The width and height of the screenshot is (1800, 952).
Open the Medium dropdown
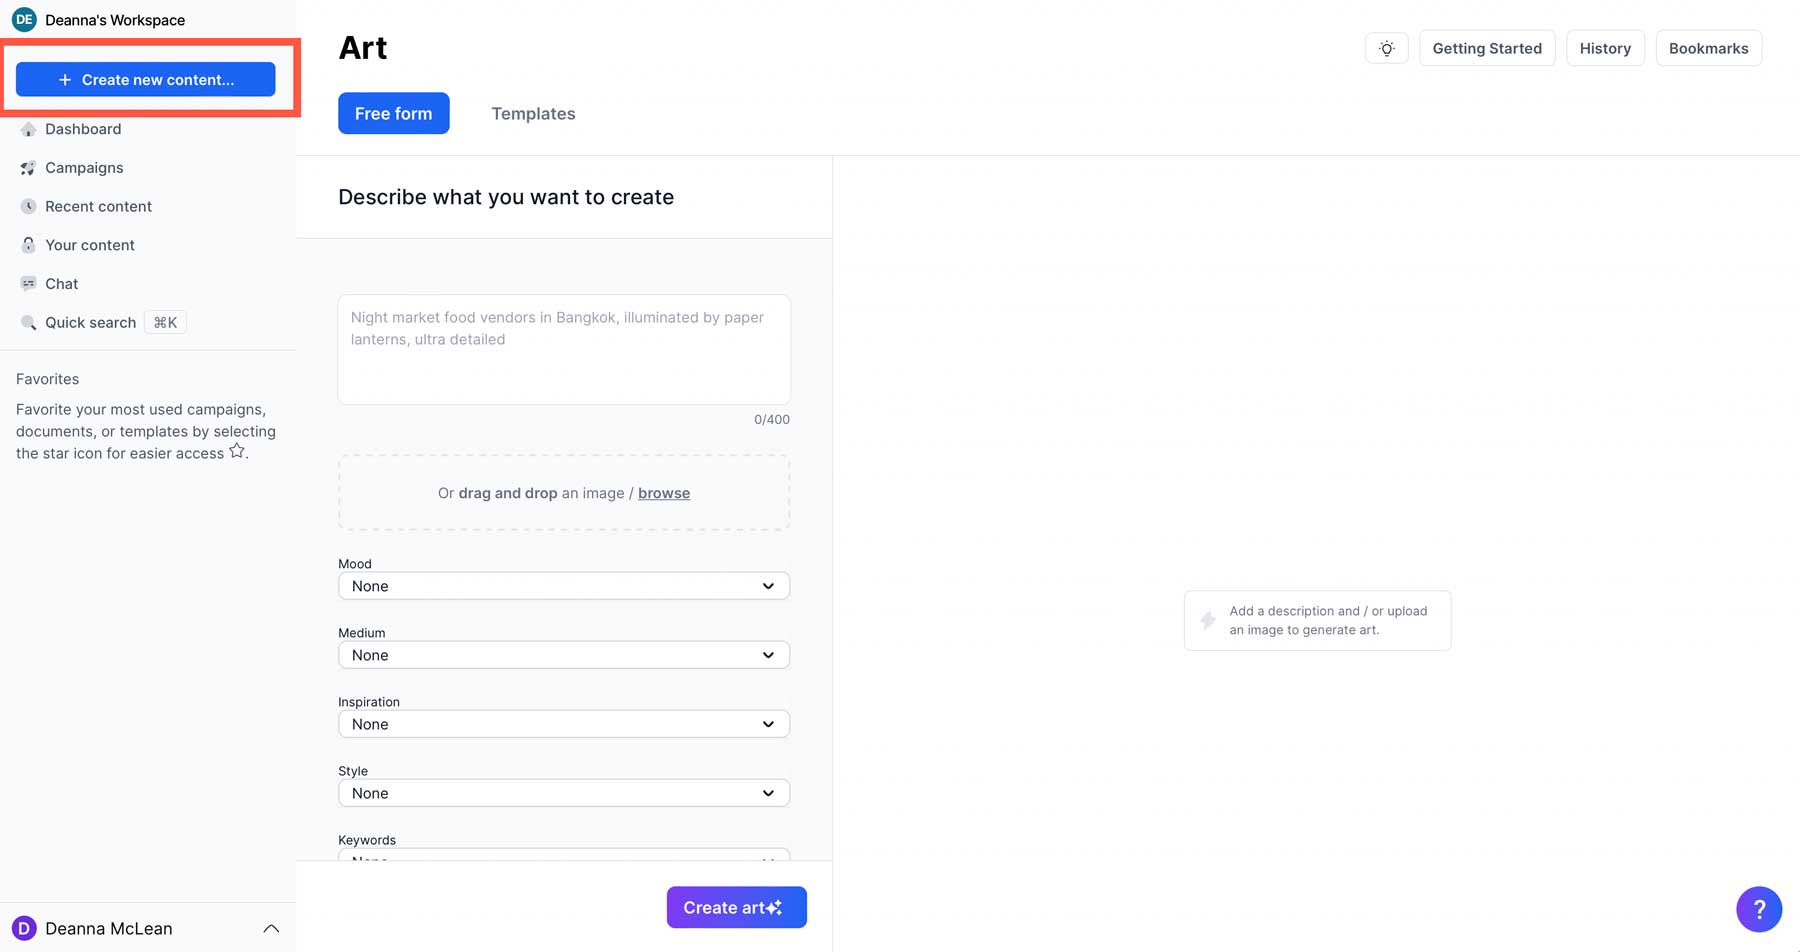click(563, 655)
